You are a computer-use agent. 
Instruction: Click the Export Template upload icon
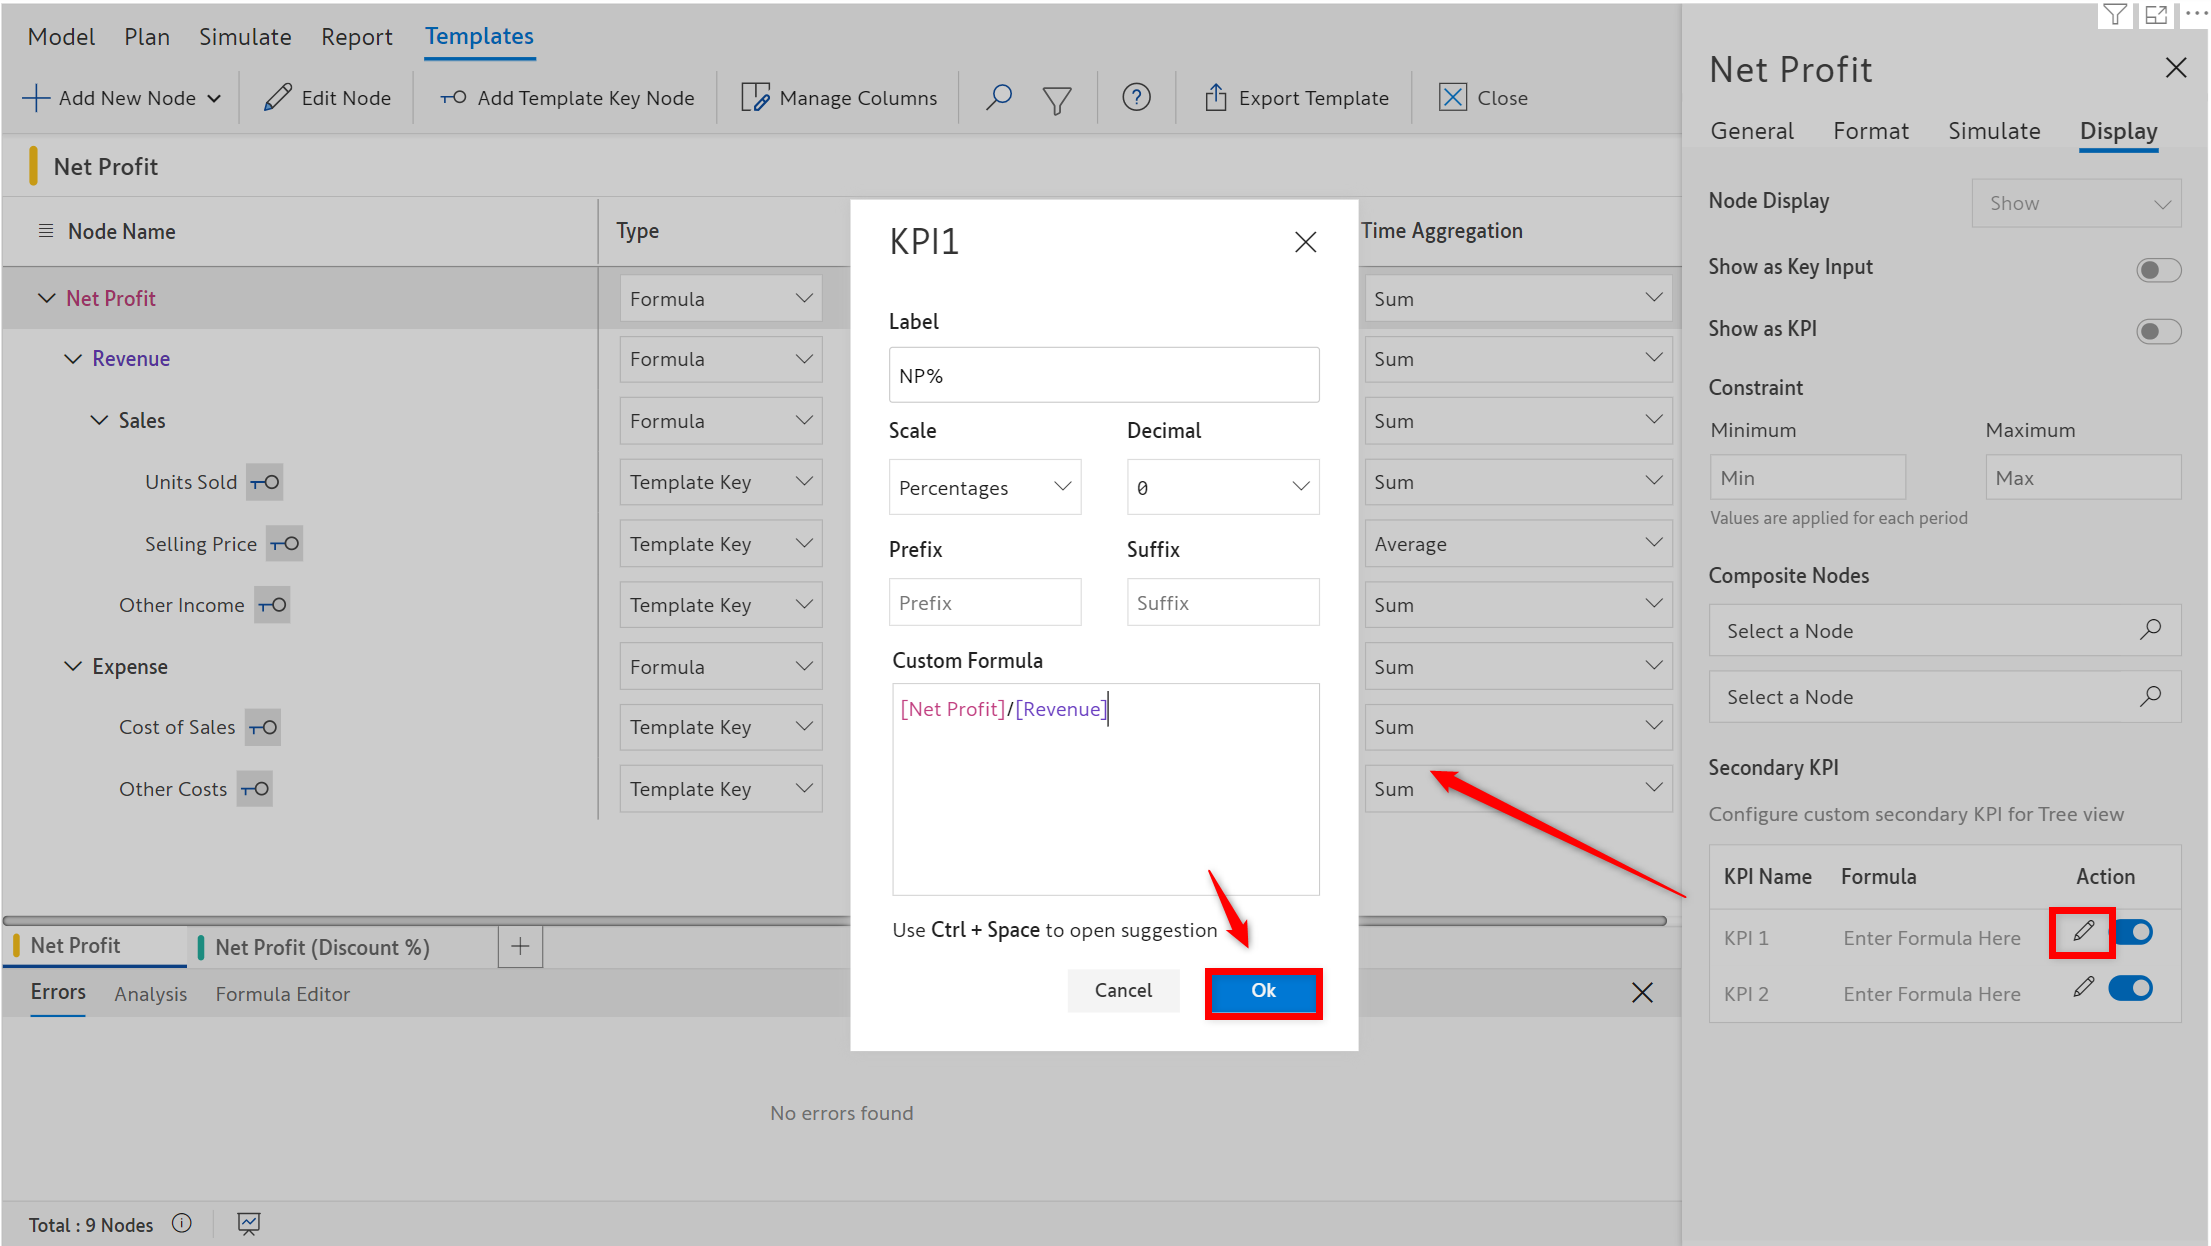pos(1215,97)
